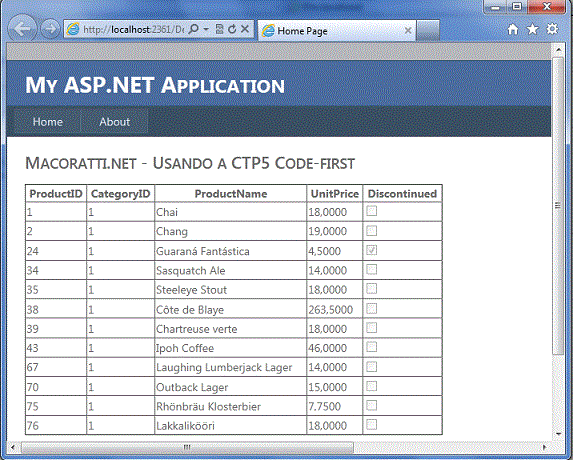The height and width of the screenshot is (460, 573).
Task: Click the 4,5000 unit price cell
Action: (x=335, y=251)
